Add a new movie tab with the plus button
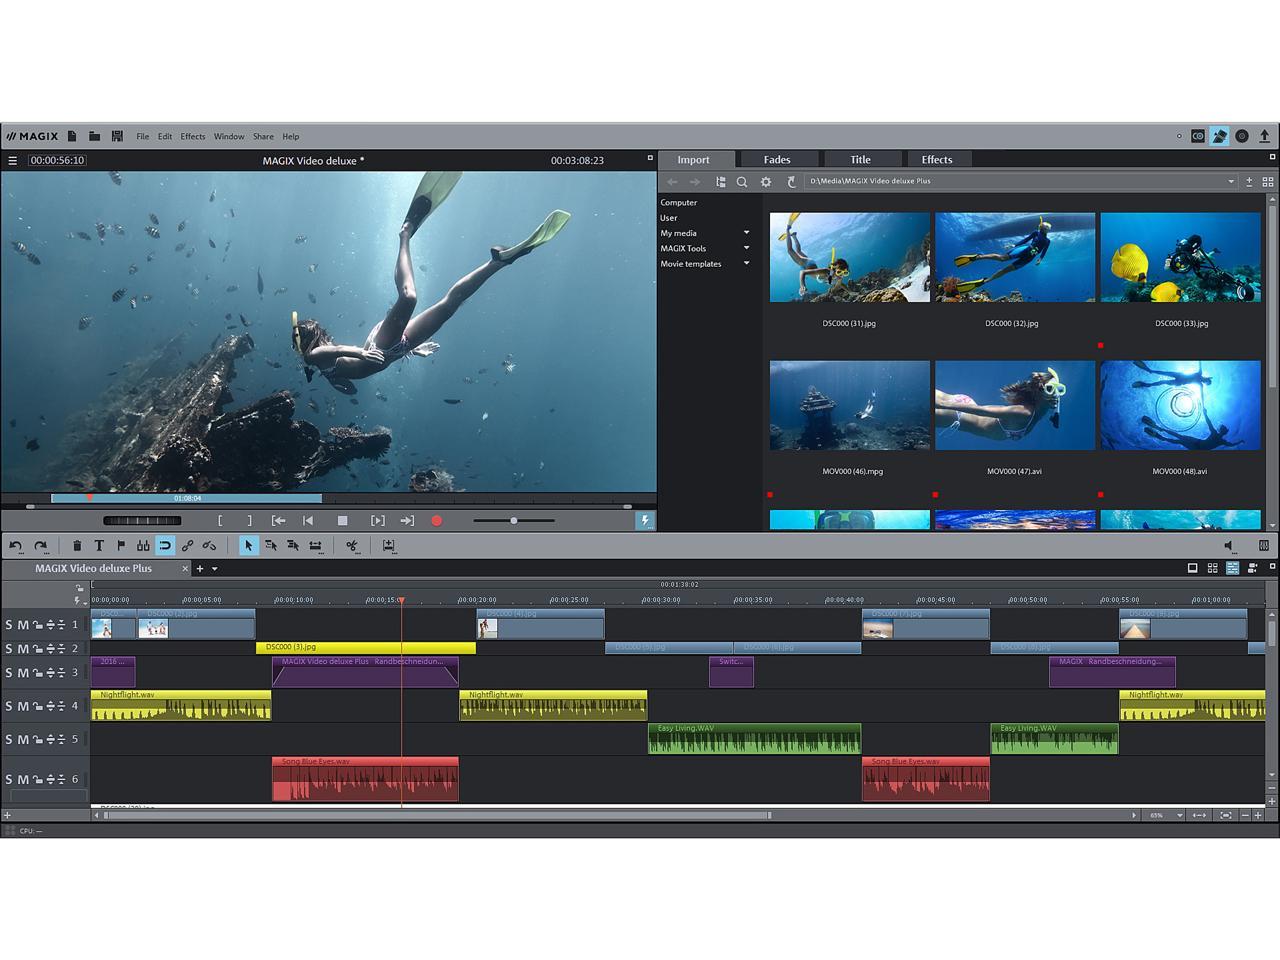 (x=200, y=569)
